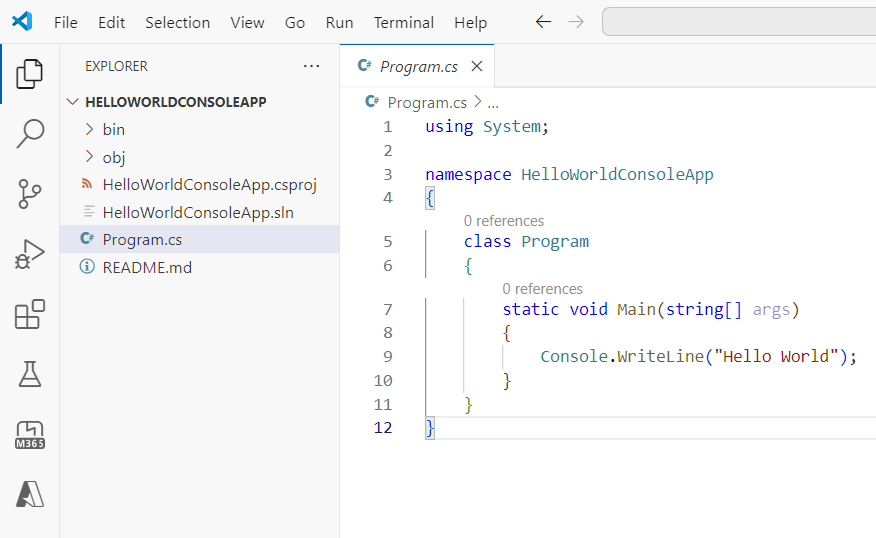The width and height of the screenshot is (876, 538).
Task: Open the Selection menu
Action: point(177,22)
